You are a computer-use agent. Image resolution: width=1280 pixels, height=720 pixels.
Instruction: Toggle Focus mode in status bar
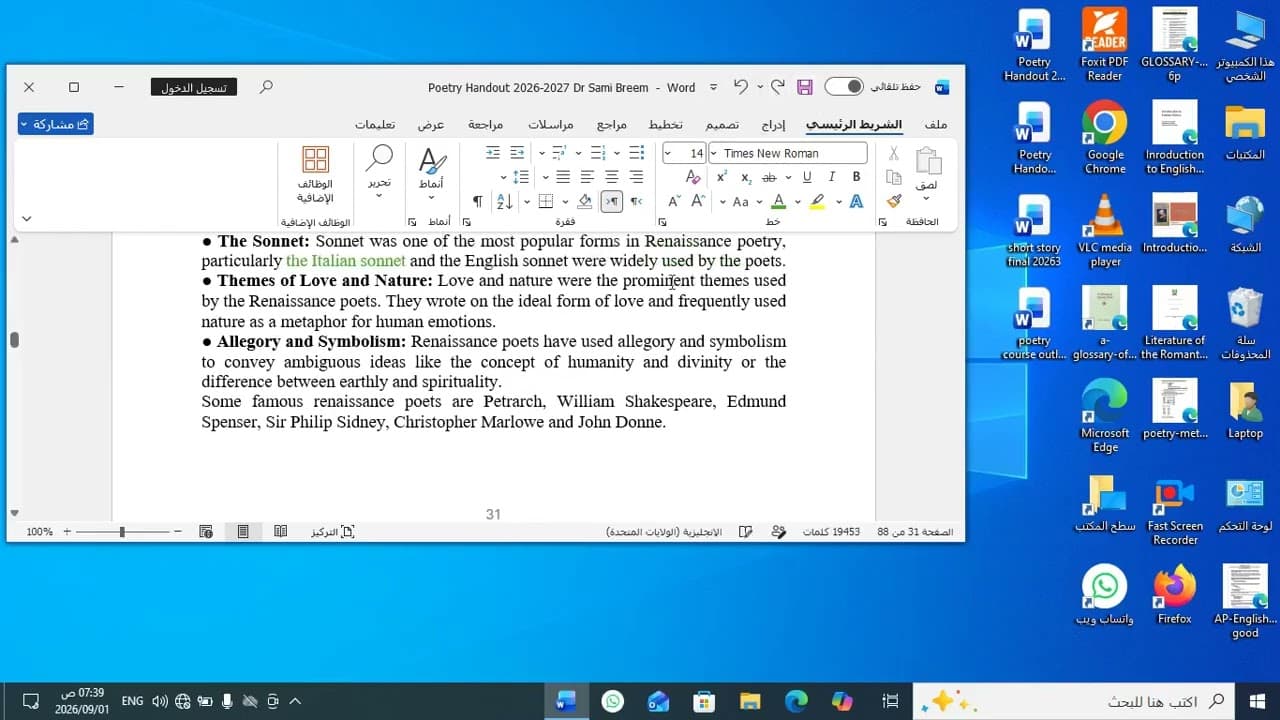pyautogui.click(x=332, y=532)
